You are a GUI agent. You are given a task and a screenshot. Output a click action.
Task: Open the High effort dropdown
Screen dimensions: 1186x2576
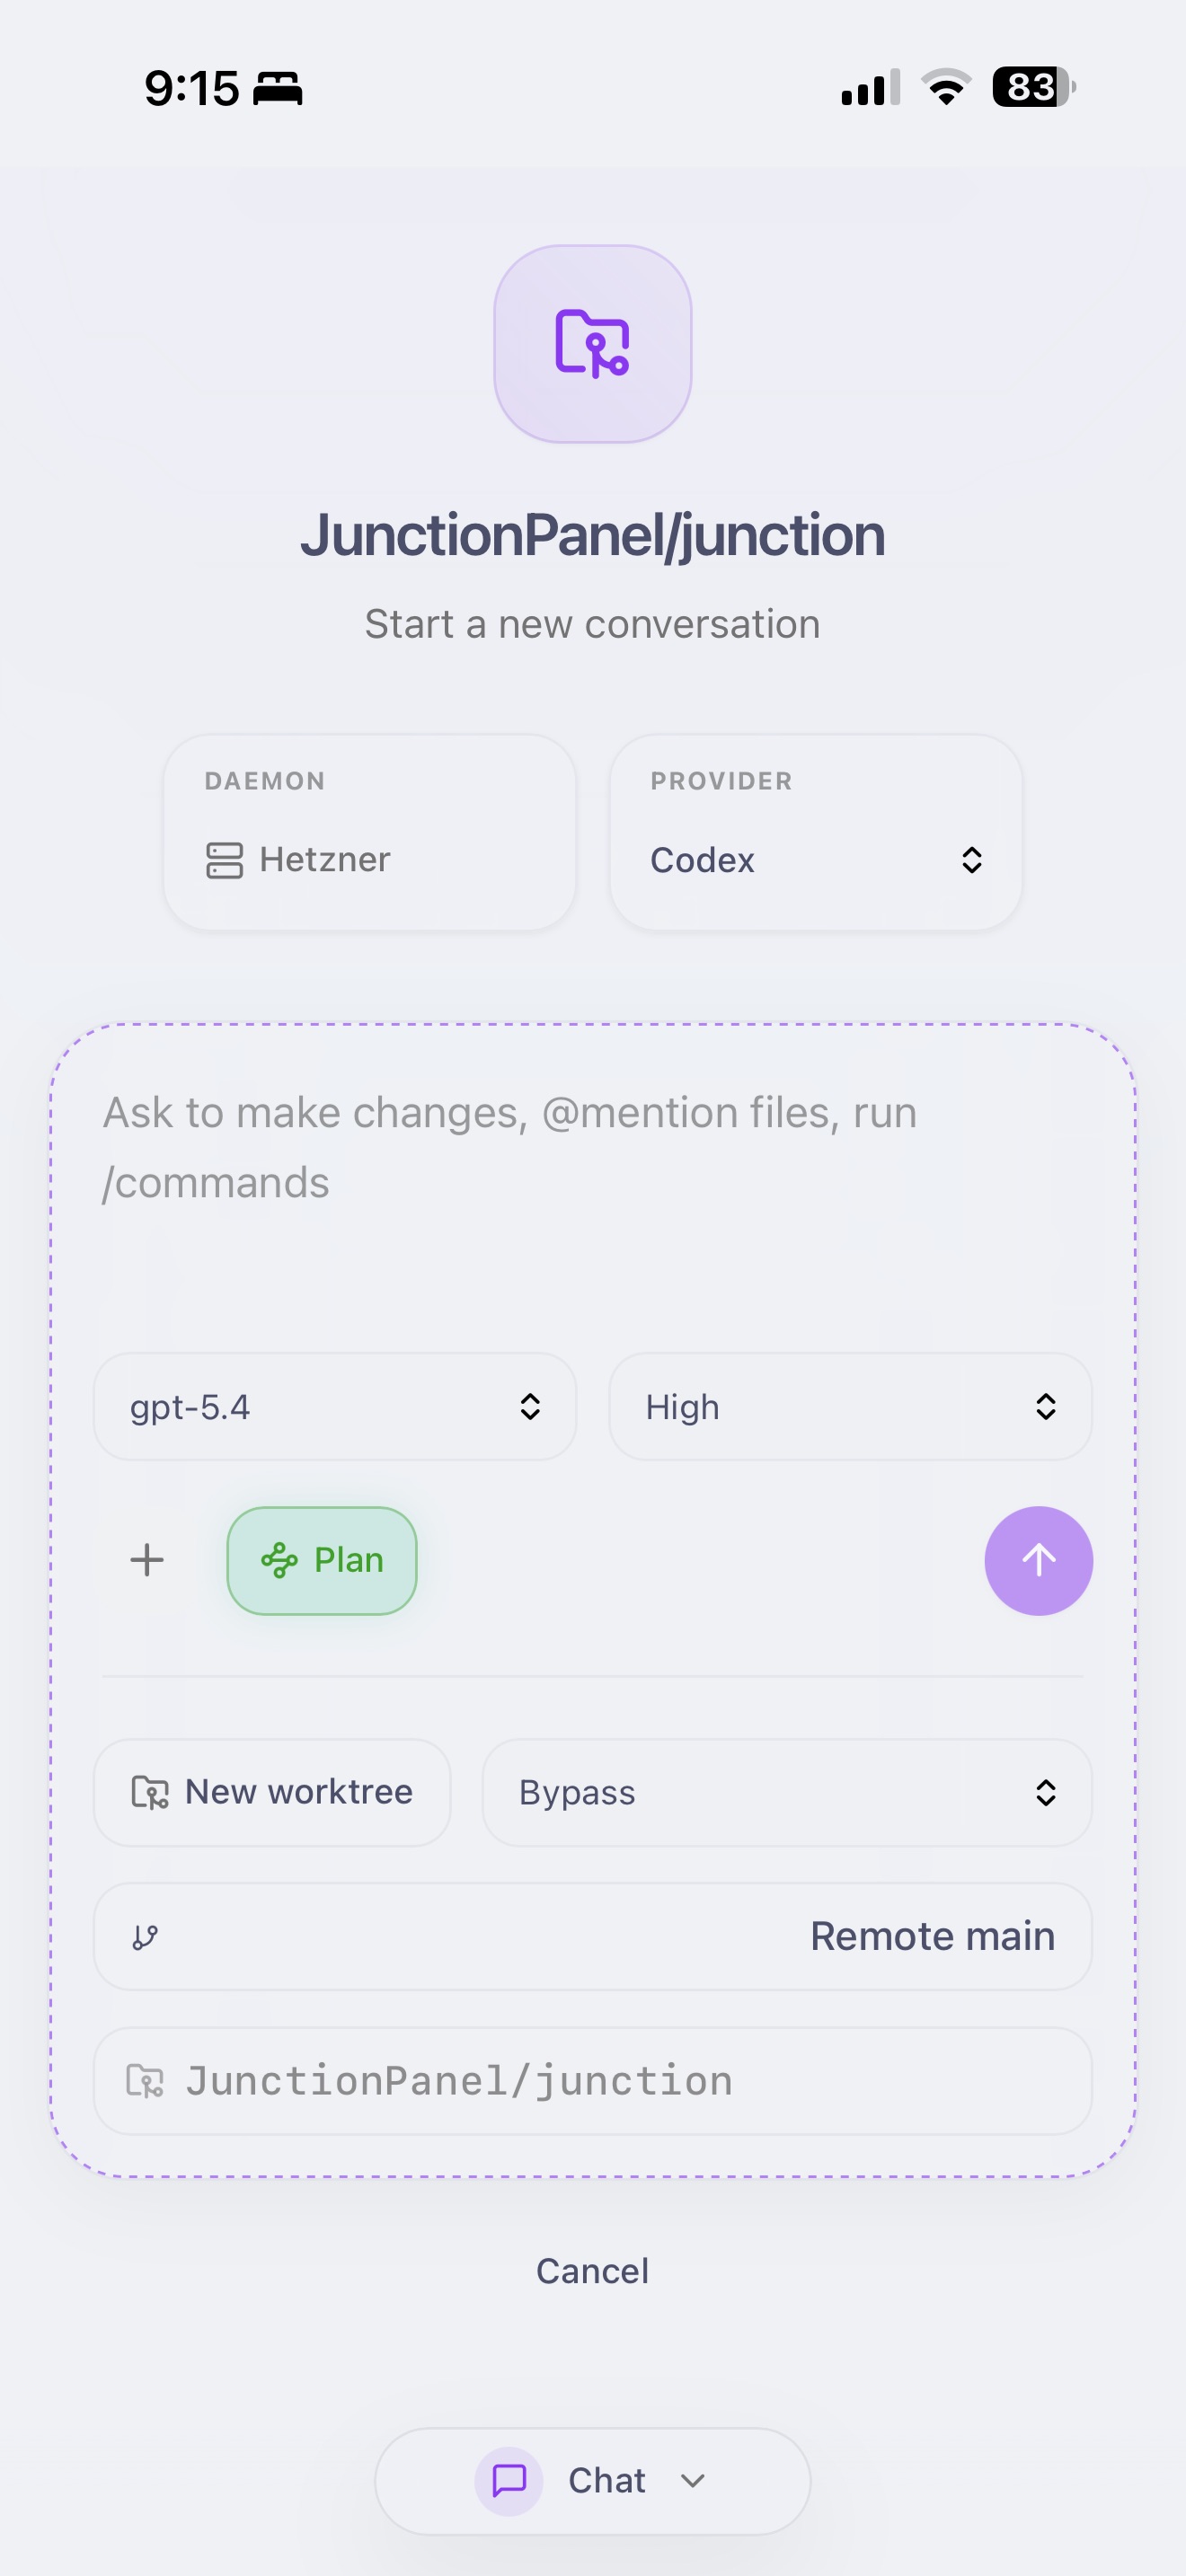850,1406
